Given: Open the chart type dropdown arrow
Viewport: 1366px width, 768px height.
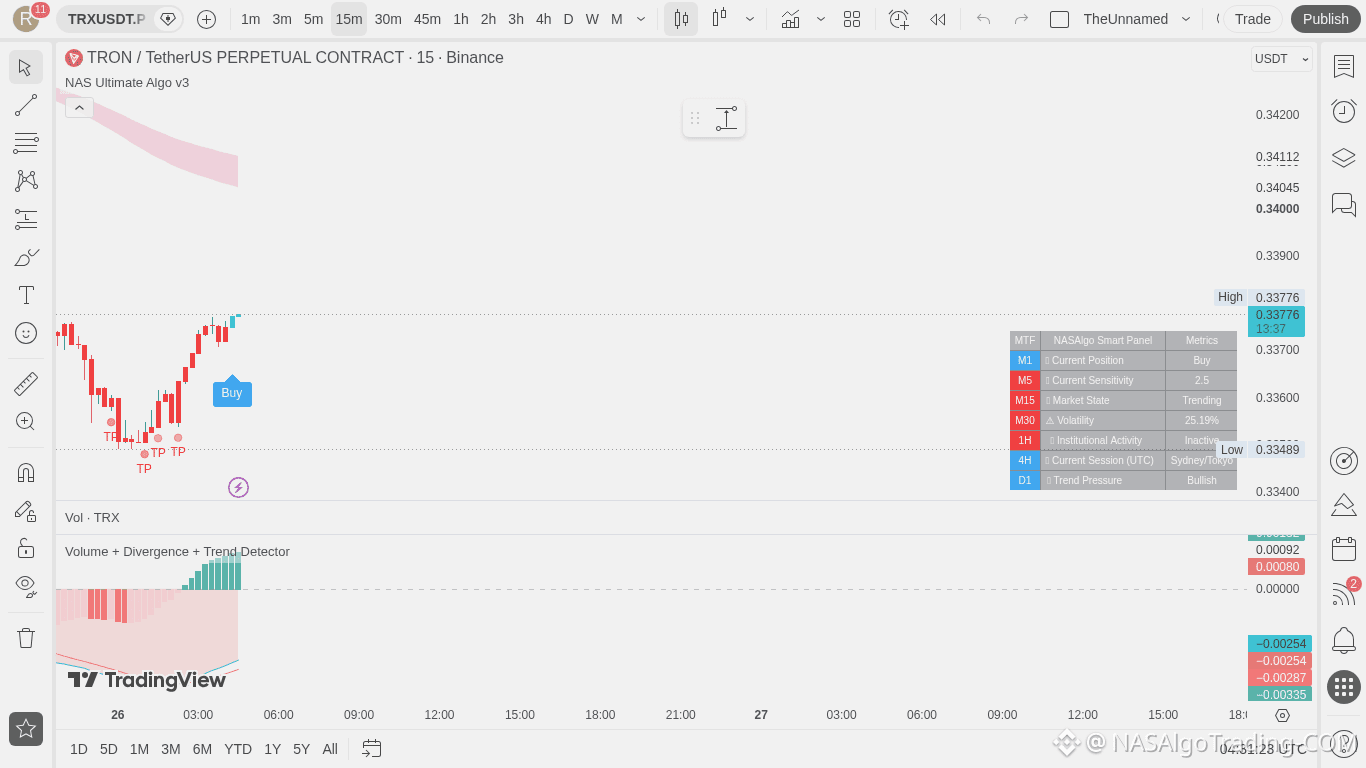Looking at the screenshot, I should click(x=750, y=19).
